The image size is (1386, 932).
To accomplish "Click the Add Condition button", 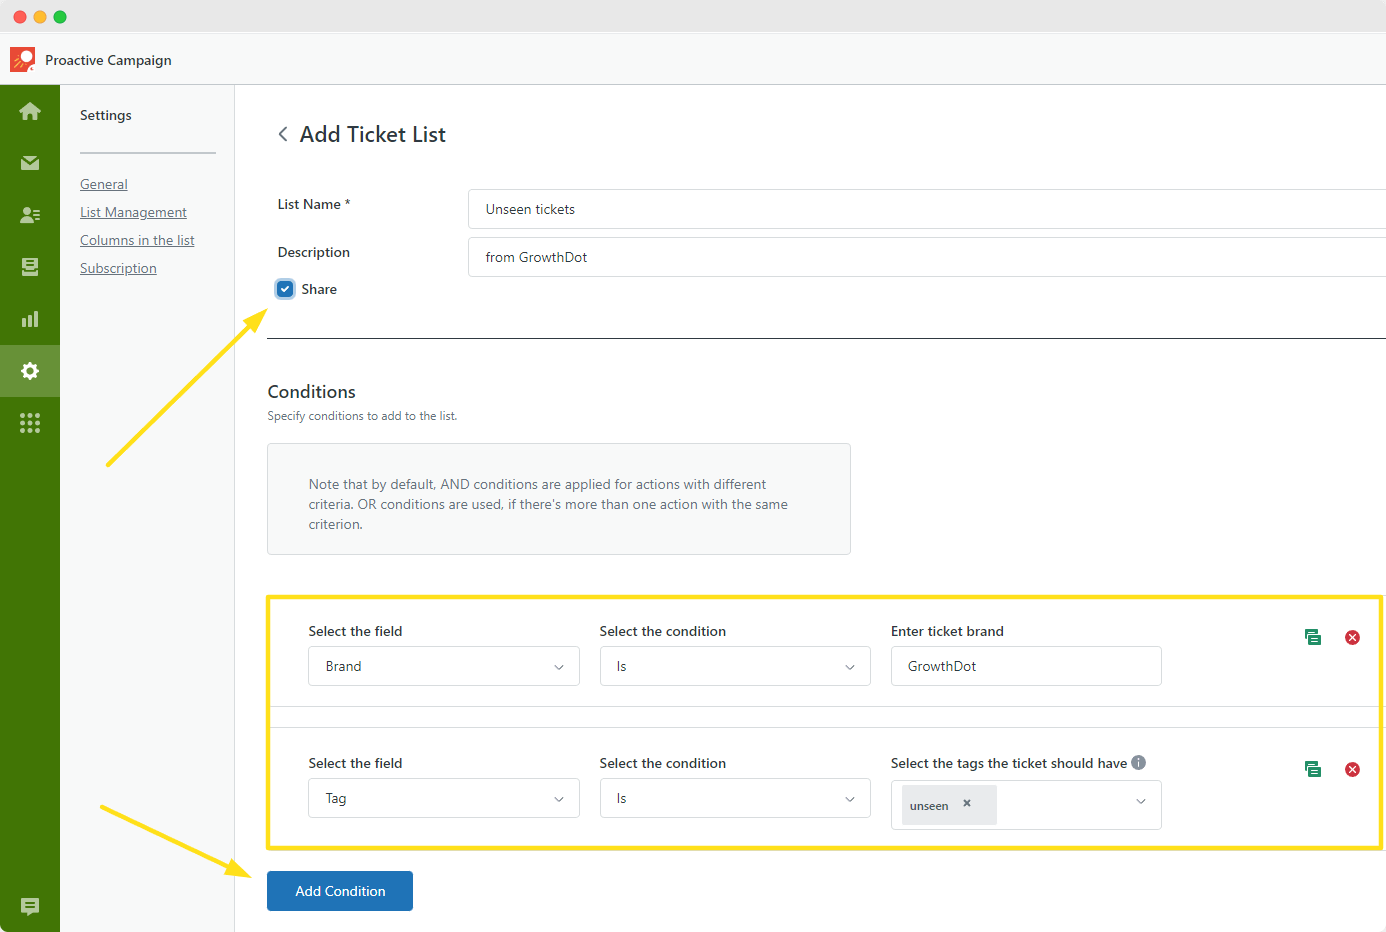I will [x=340, y=891].
